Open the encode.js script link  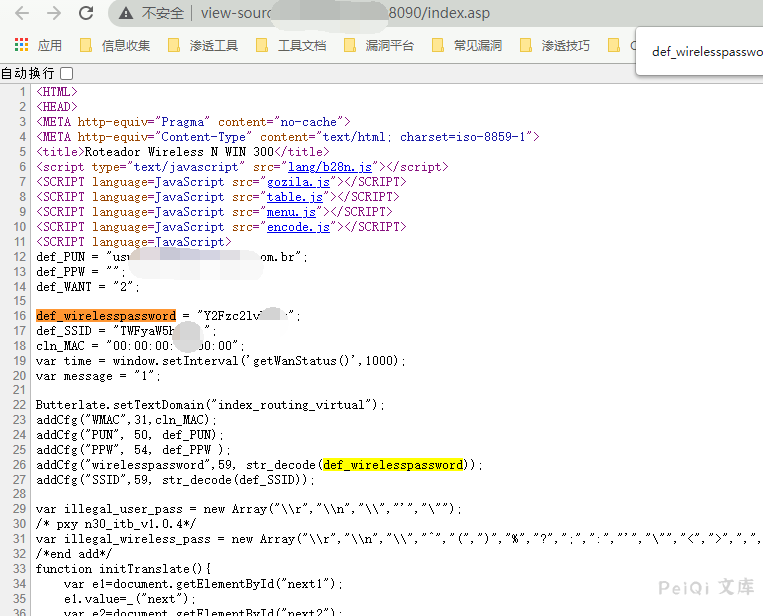298,227
